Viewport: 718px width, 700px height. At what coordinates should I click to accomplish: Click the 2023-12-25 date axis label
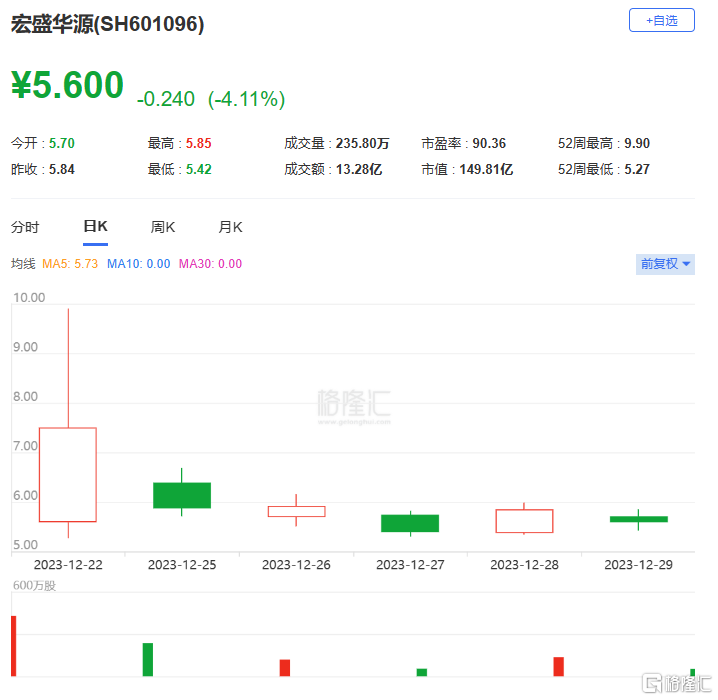tap(182, 565)
